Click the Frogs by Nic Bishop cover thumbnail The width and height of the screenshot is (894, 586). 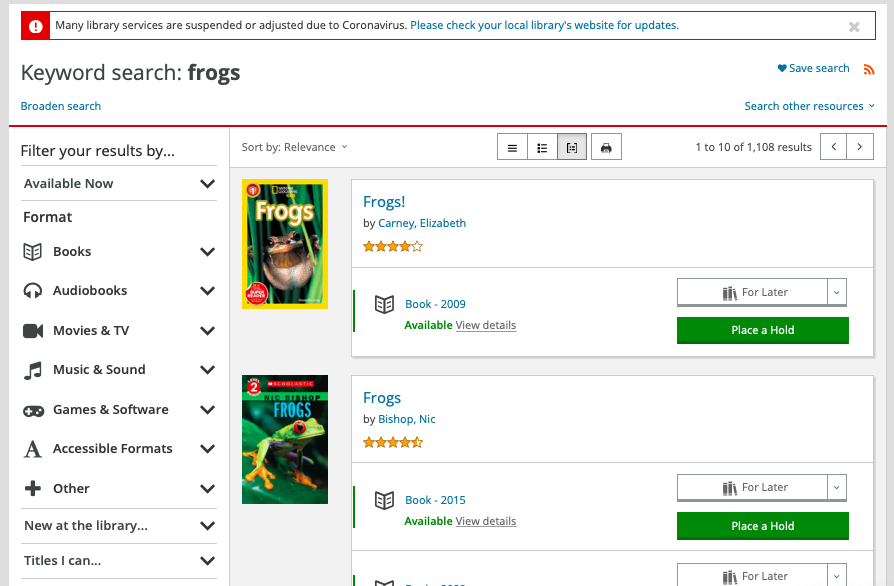[x=285, y=440]
